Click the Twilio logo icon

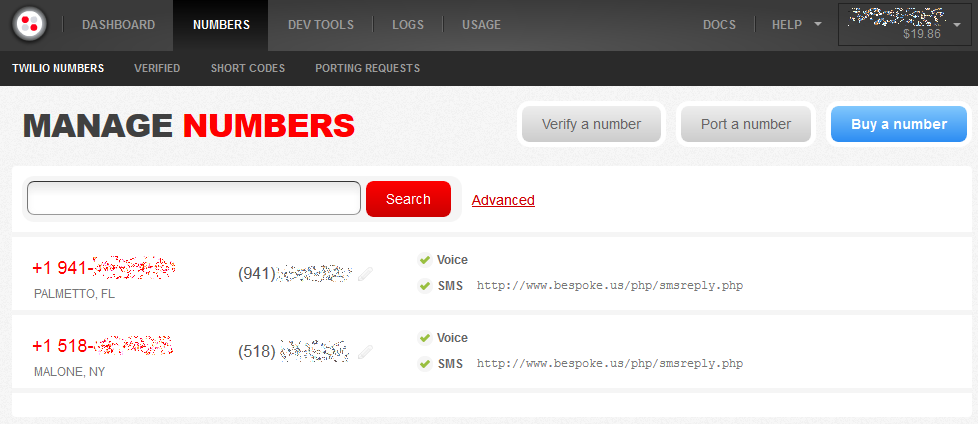(31, 25)
